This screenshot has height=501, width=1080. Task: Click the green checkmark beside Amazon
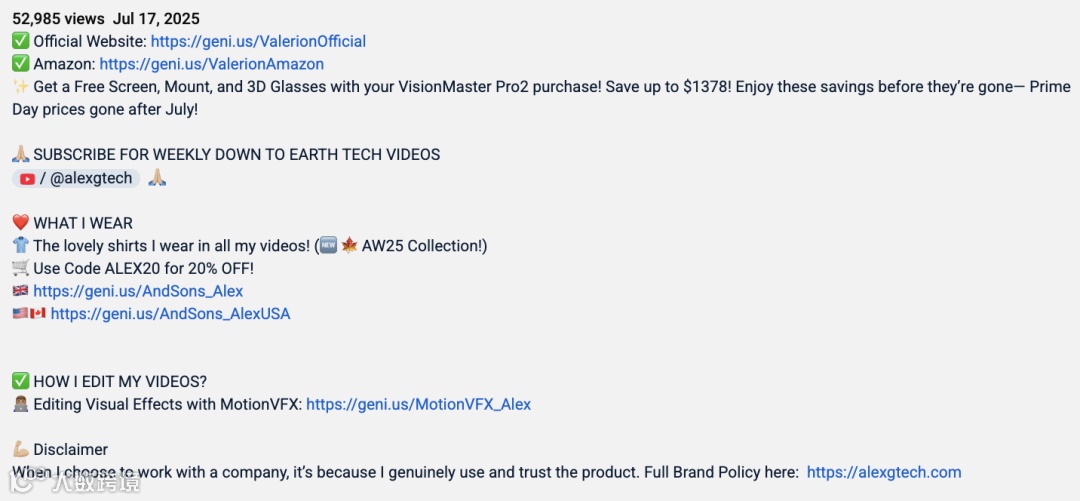point(21,64)
